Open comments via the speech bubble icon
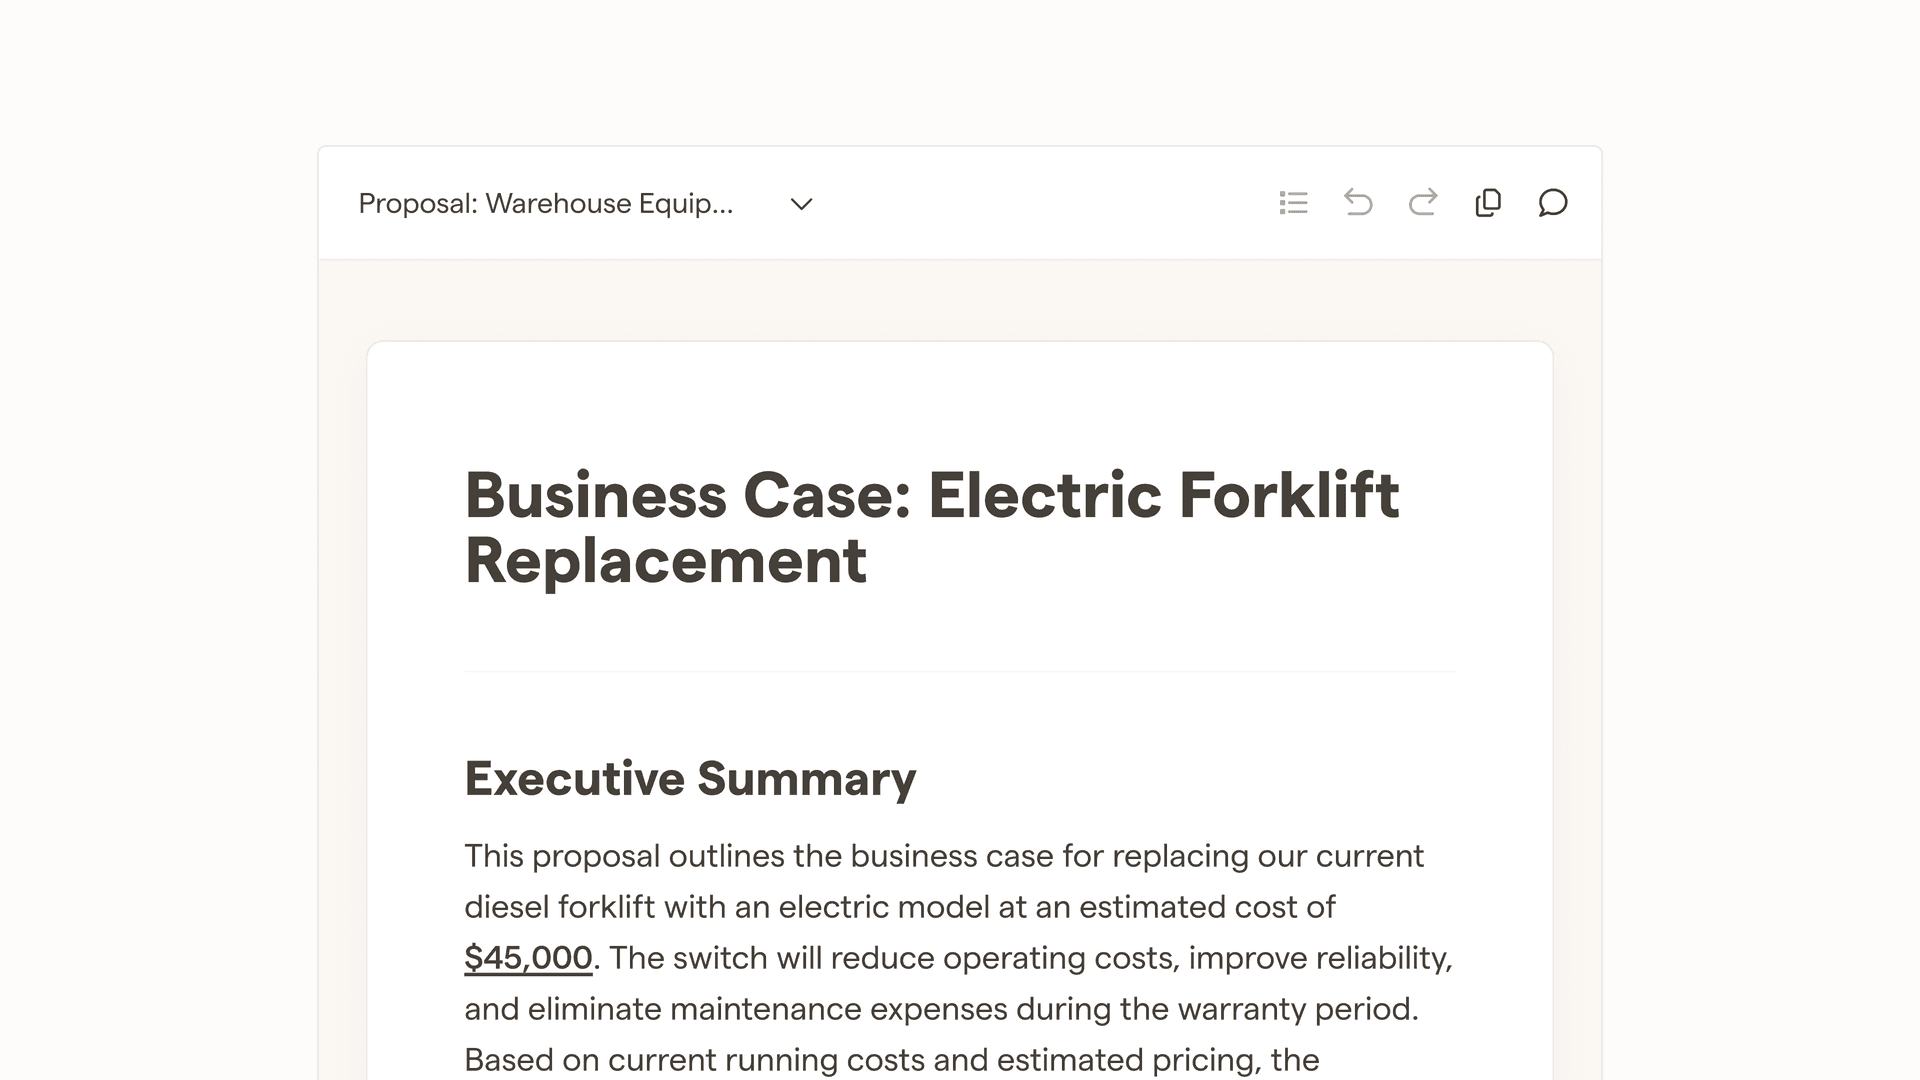This screenshot has height=1080, width=1920. [1553, 203]
